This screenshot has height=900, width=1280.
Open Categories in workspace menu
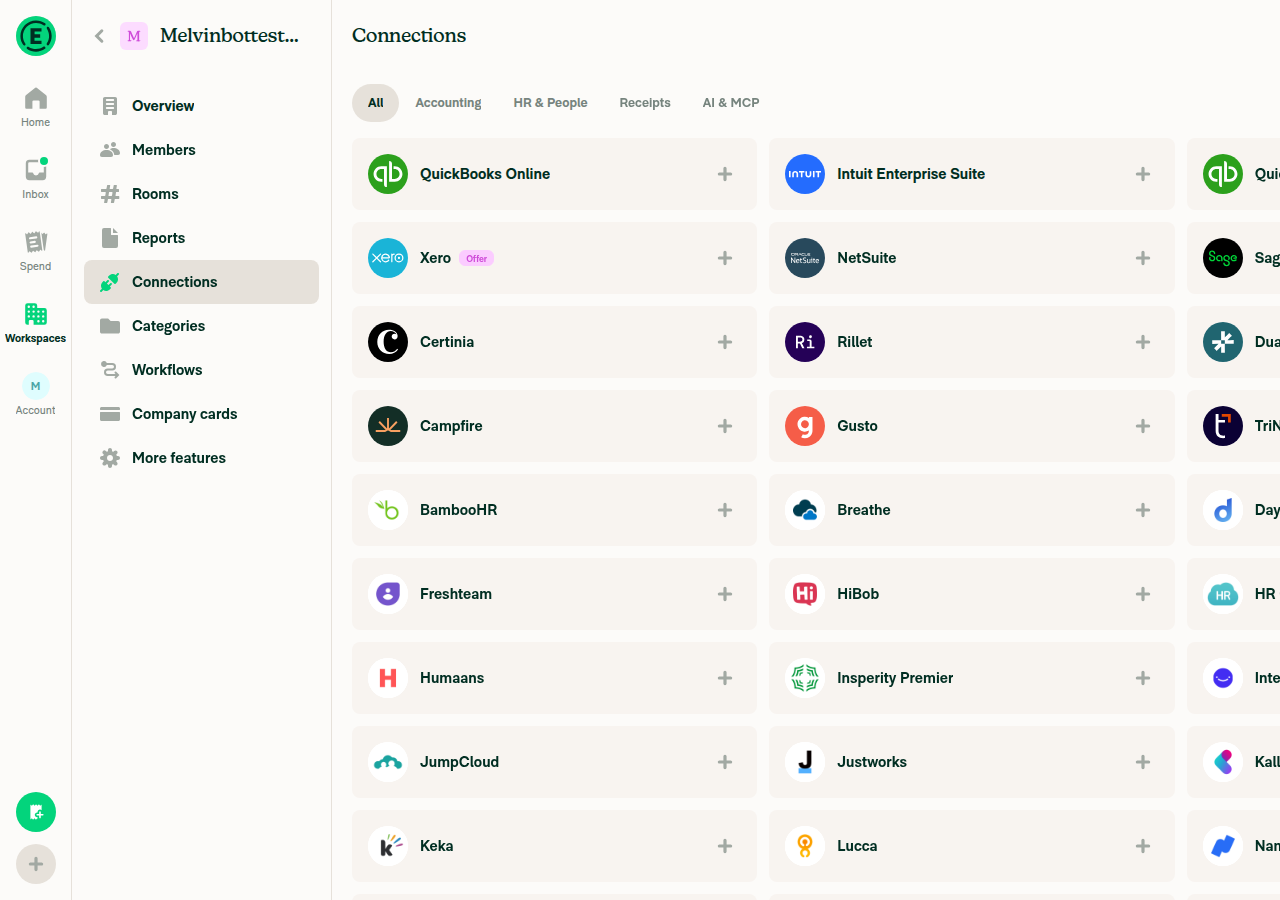(201, 326)
